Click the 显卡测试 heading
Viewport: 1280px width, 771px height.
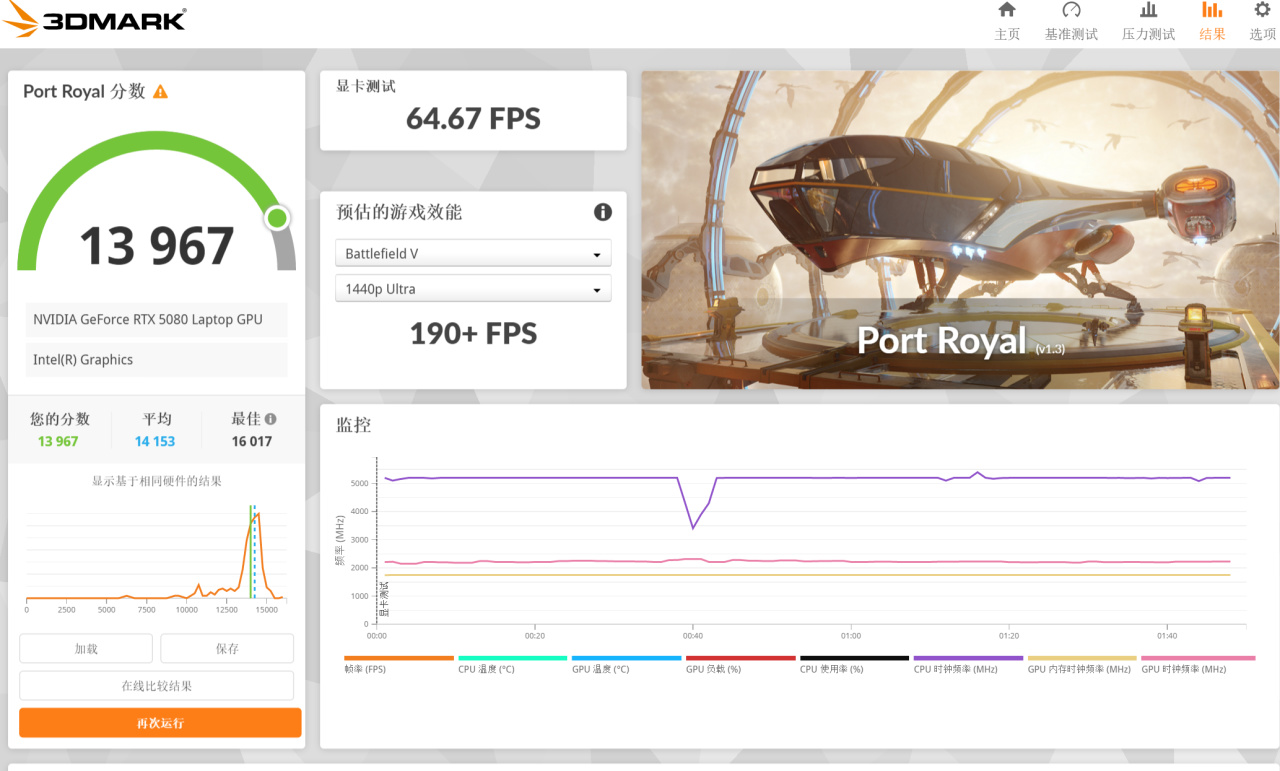click(366, 86)
